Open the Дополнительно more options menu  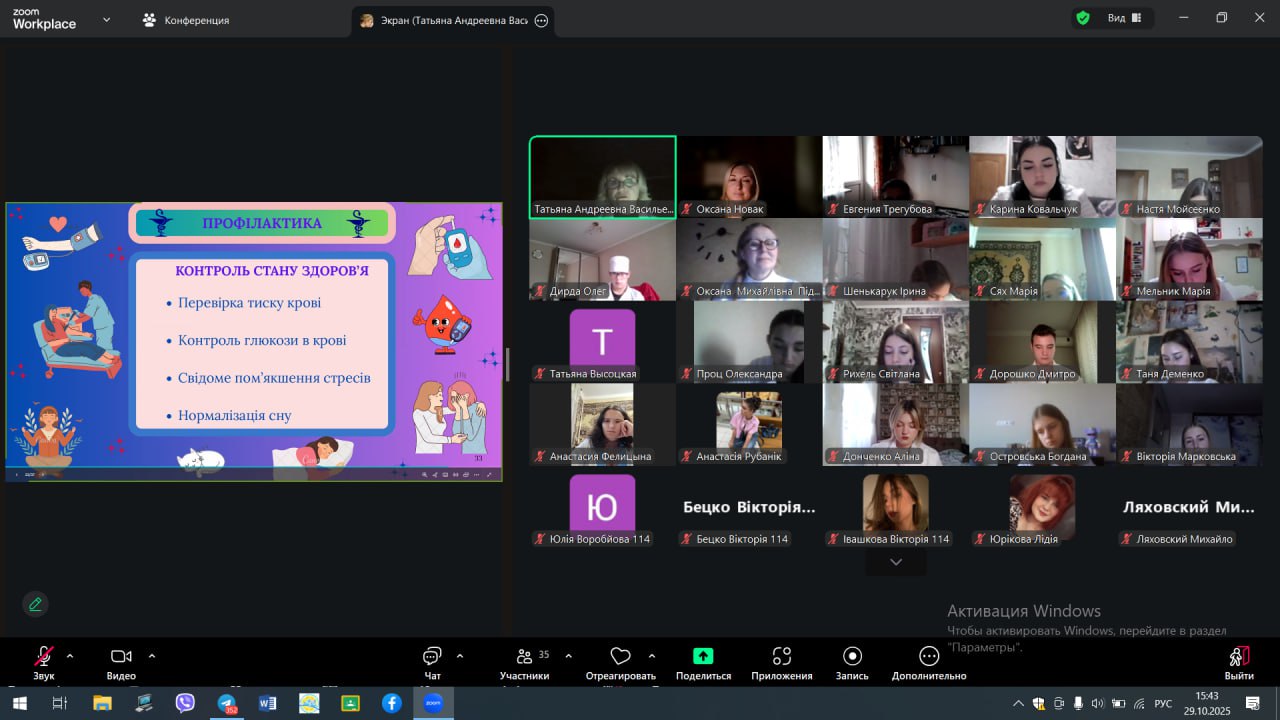tap(929, 663)
